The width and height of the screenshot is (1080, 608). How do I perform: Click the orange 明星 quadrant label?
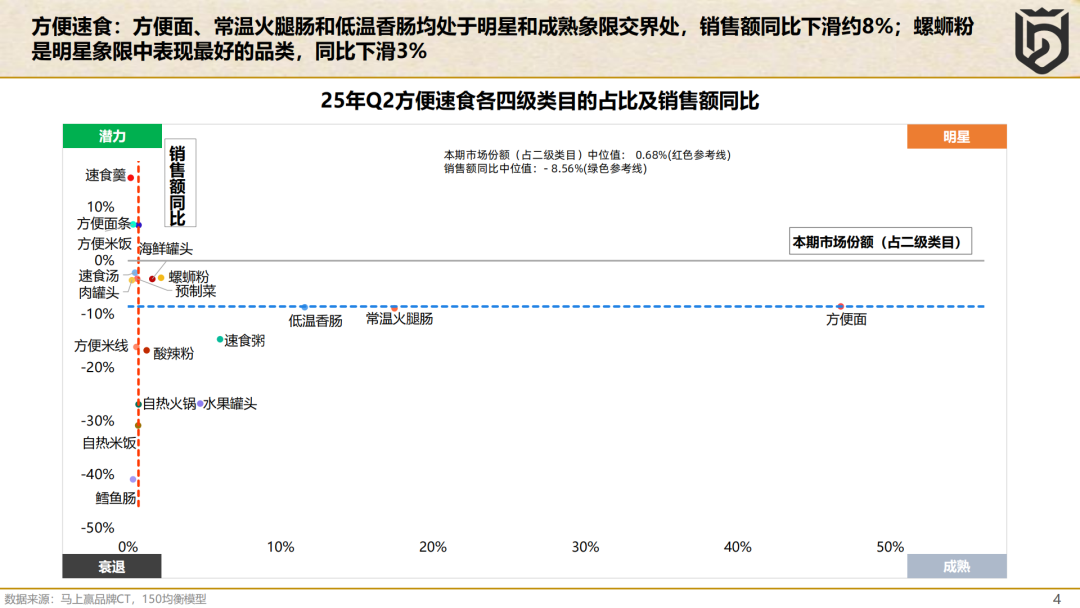956,136
